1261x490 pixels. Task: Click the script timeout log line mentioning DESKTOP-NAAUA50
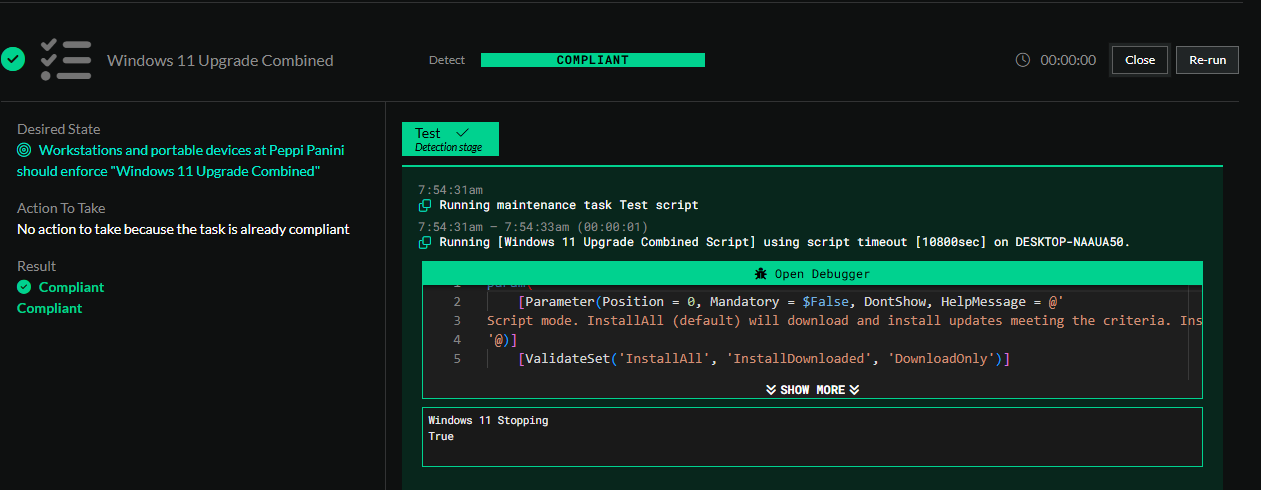[785, 242]
